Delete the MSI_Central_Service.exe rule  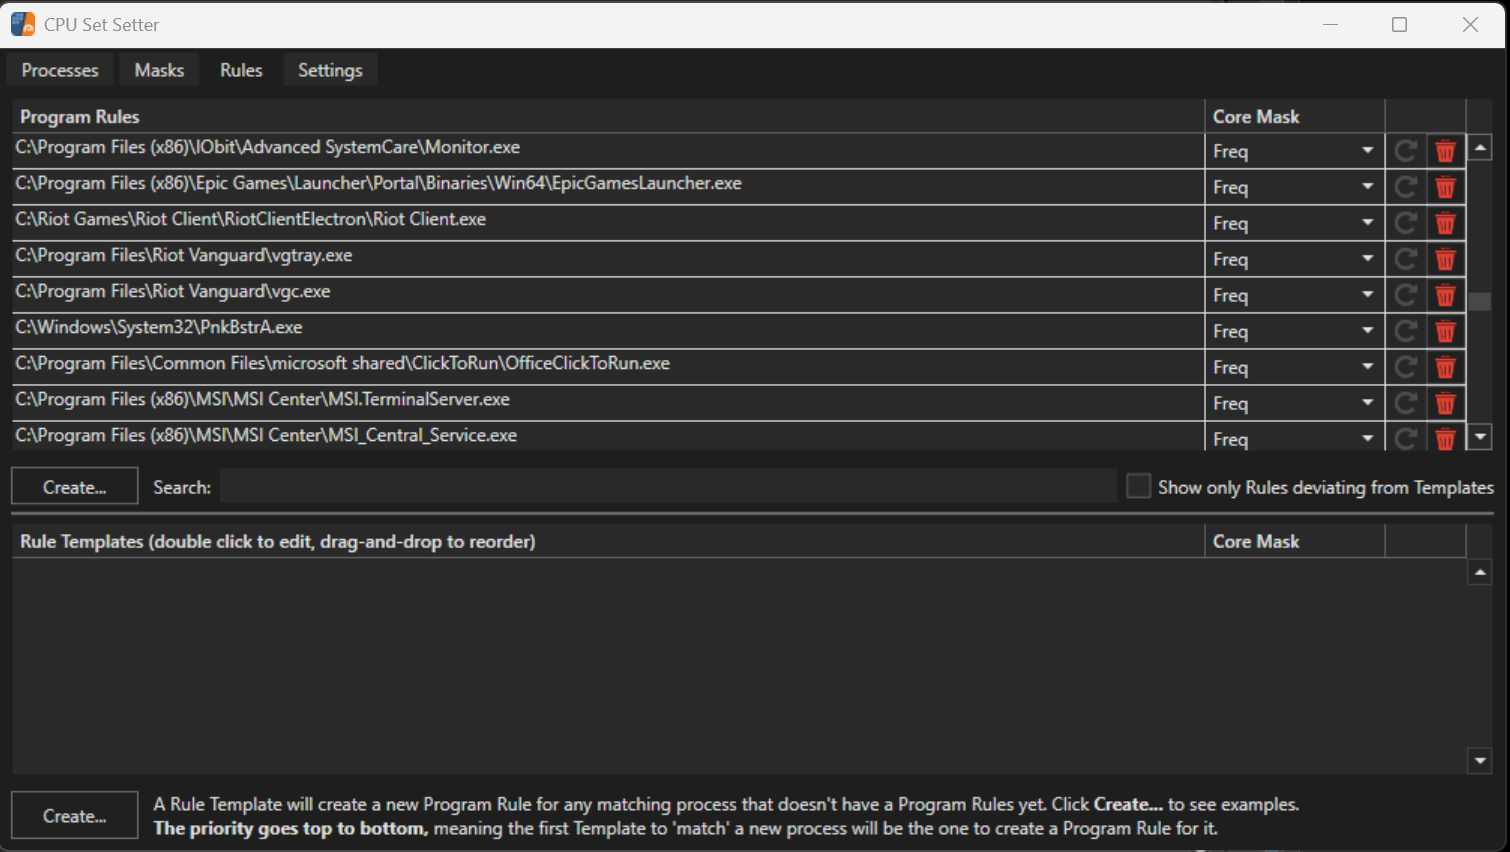[x=1445, y=438]
